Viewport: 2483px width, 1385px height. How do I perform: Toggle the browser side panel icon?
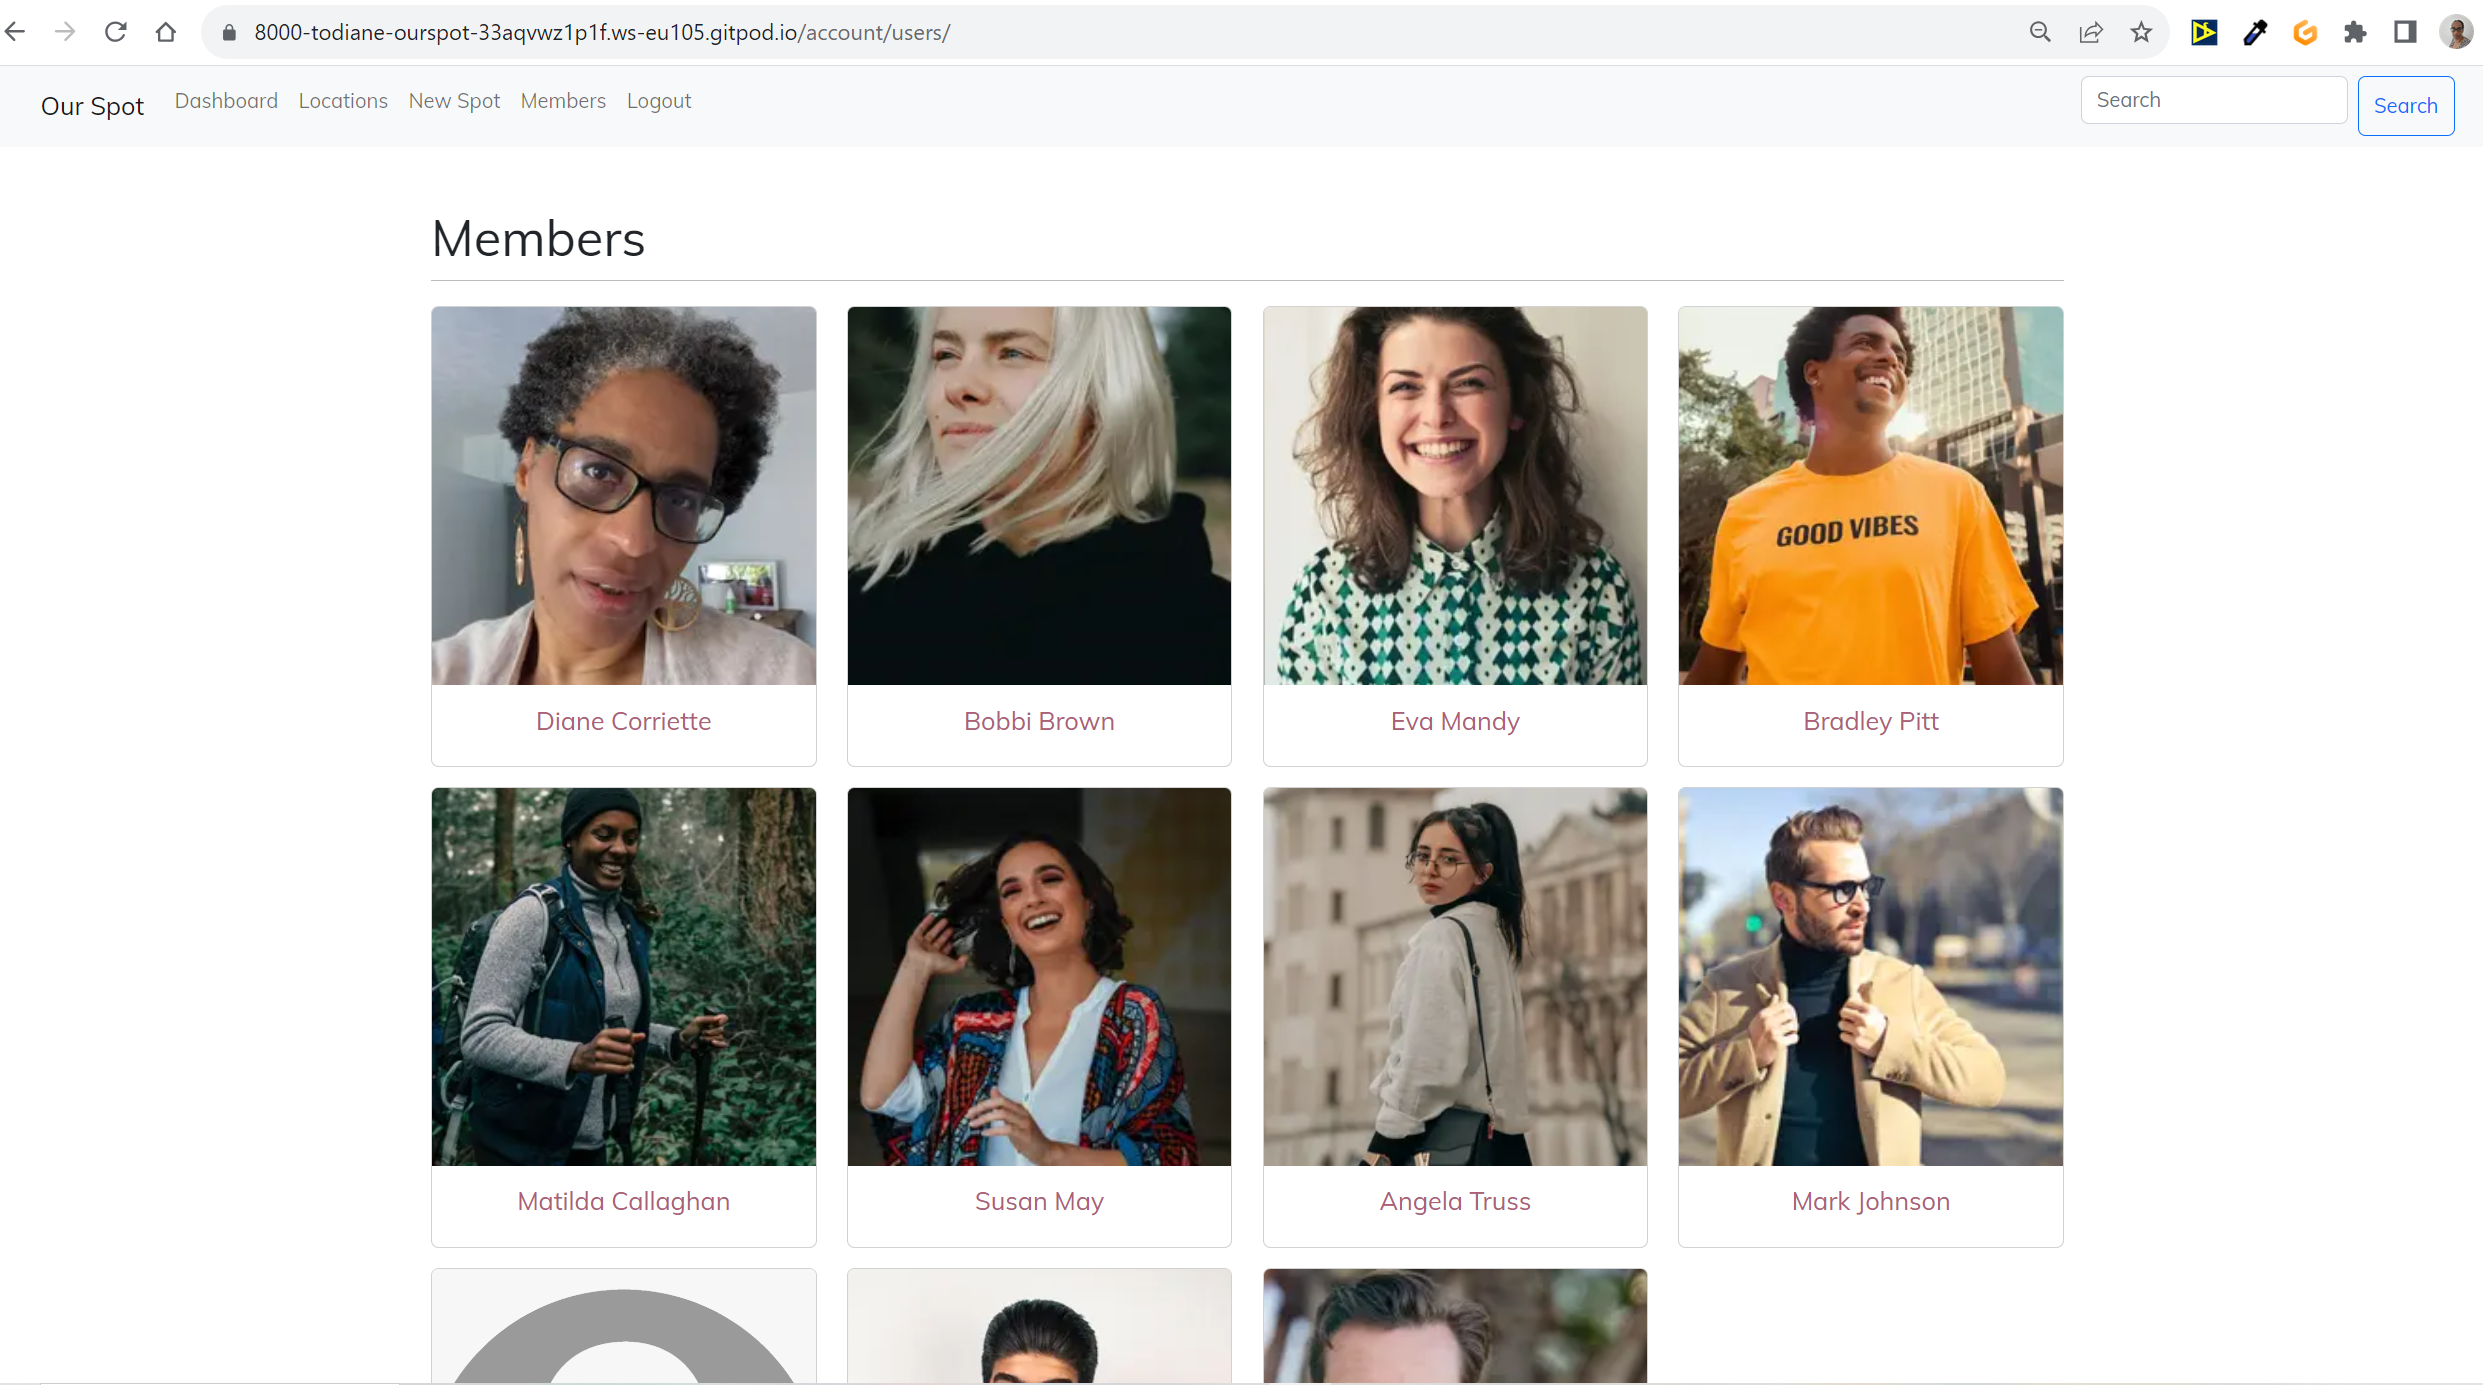[x=2405, y=32]
